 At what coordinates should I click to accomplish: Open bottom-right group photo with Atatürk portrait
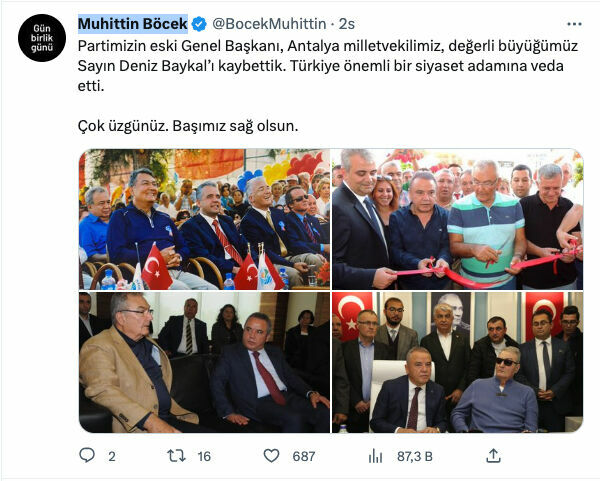[x=458, y=362]
